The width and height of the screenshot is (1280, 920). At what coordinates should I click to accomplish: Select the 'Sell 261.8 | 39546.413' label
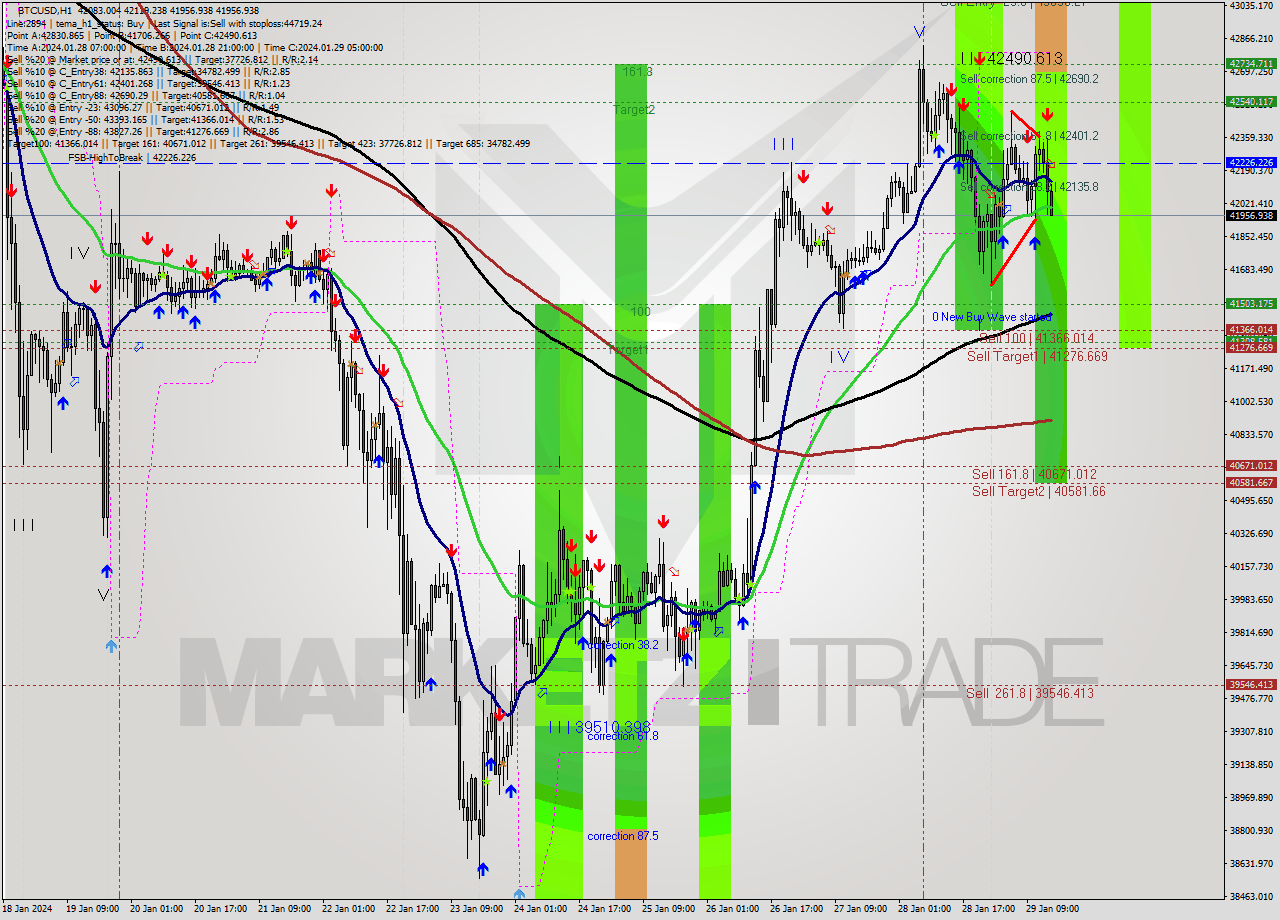pyautogui.click(x=1030, y=693)
